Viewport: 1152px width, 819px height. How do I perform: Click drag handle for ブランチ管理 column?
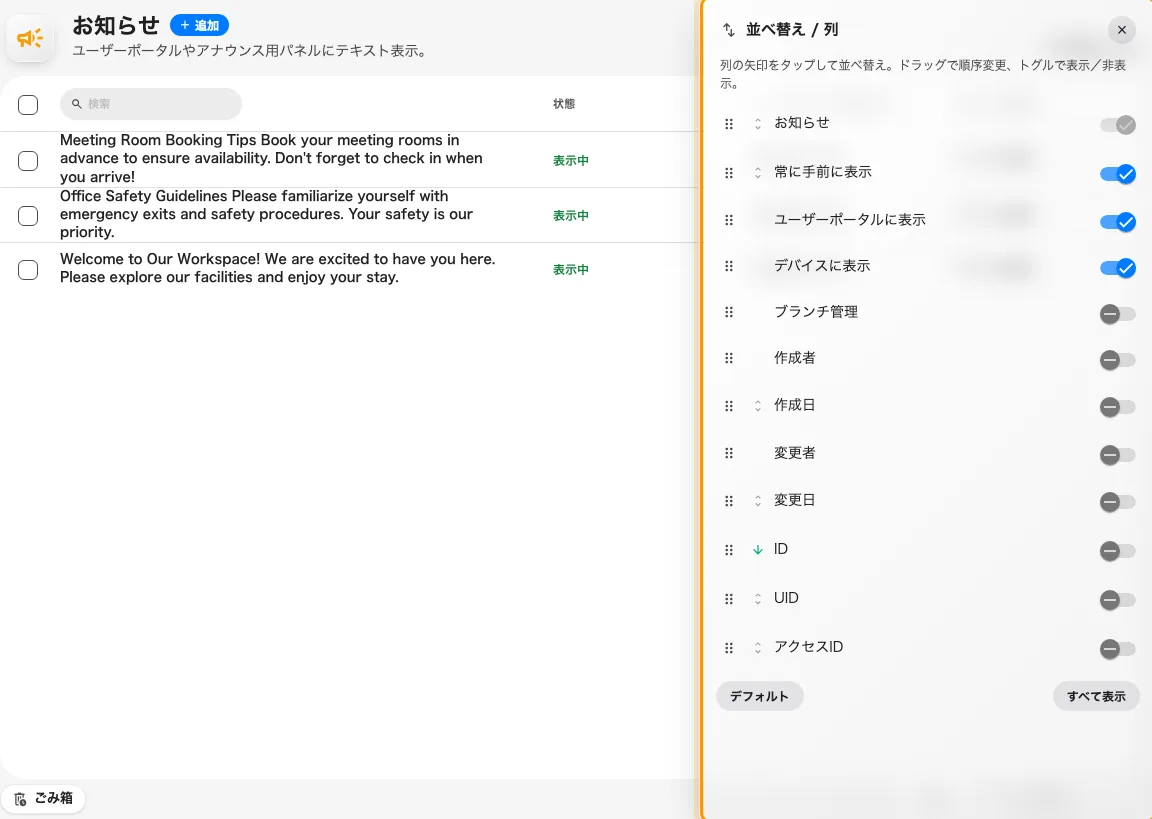pos(729,312)
